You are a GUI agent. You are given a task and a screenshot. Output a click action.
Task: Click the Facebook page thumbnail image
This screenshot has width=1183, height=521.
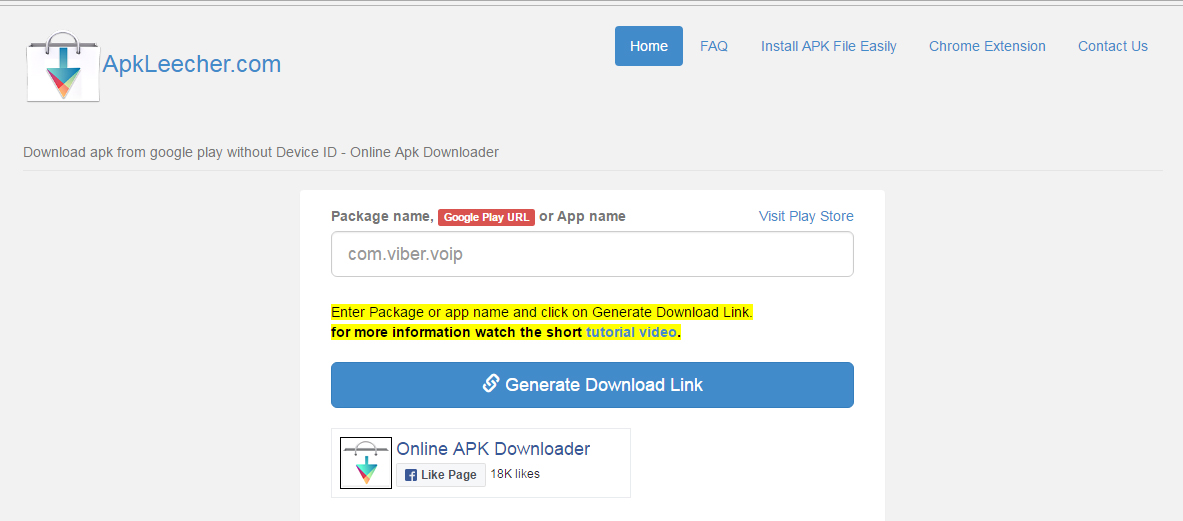366,463
